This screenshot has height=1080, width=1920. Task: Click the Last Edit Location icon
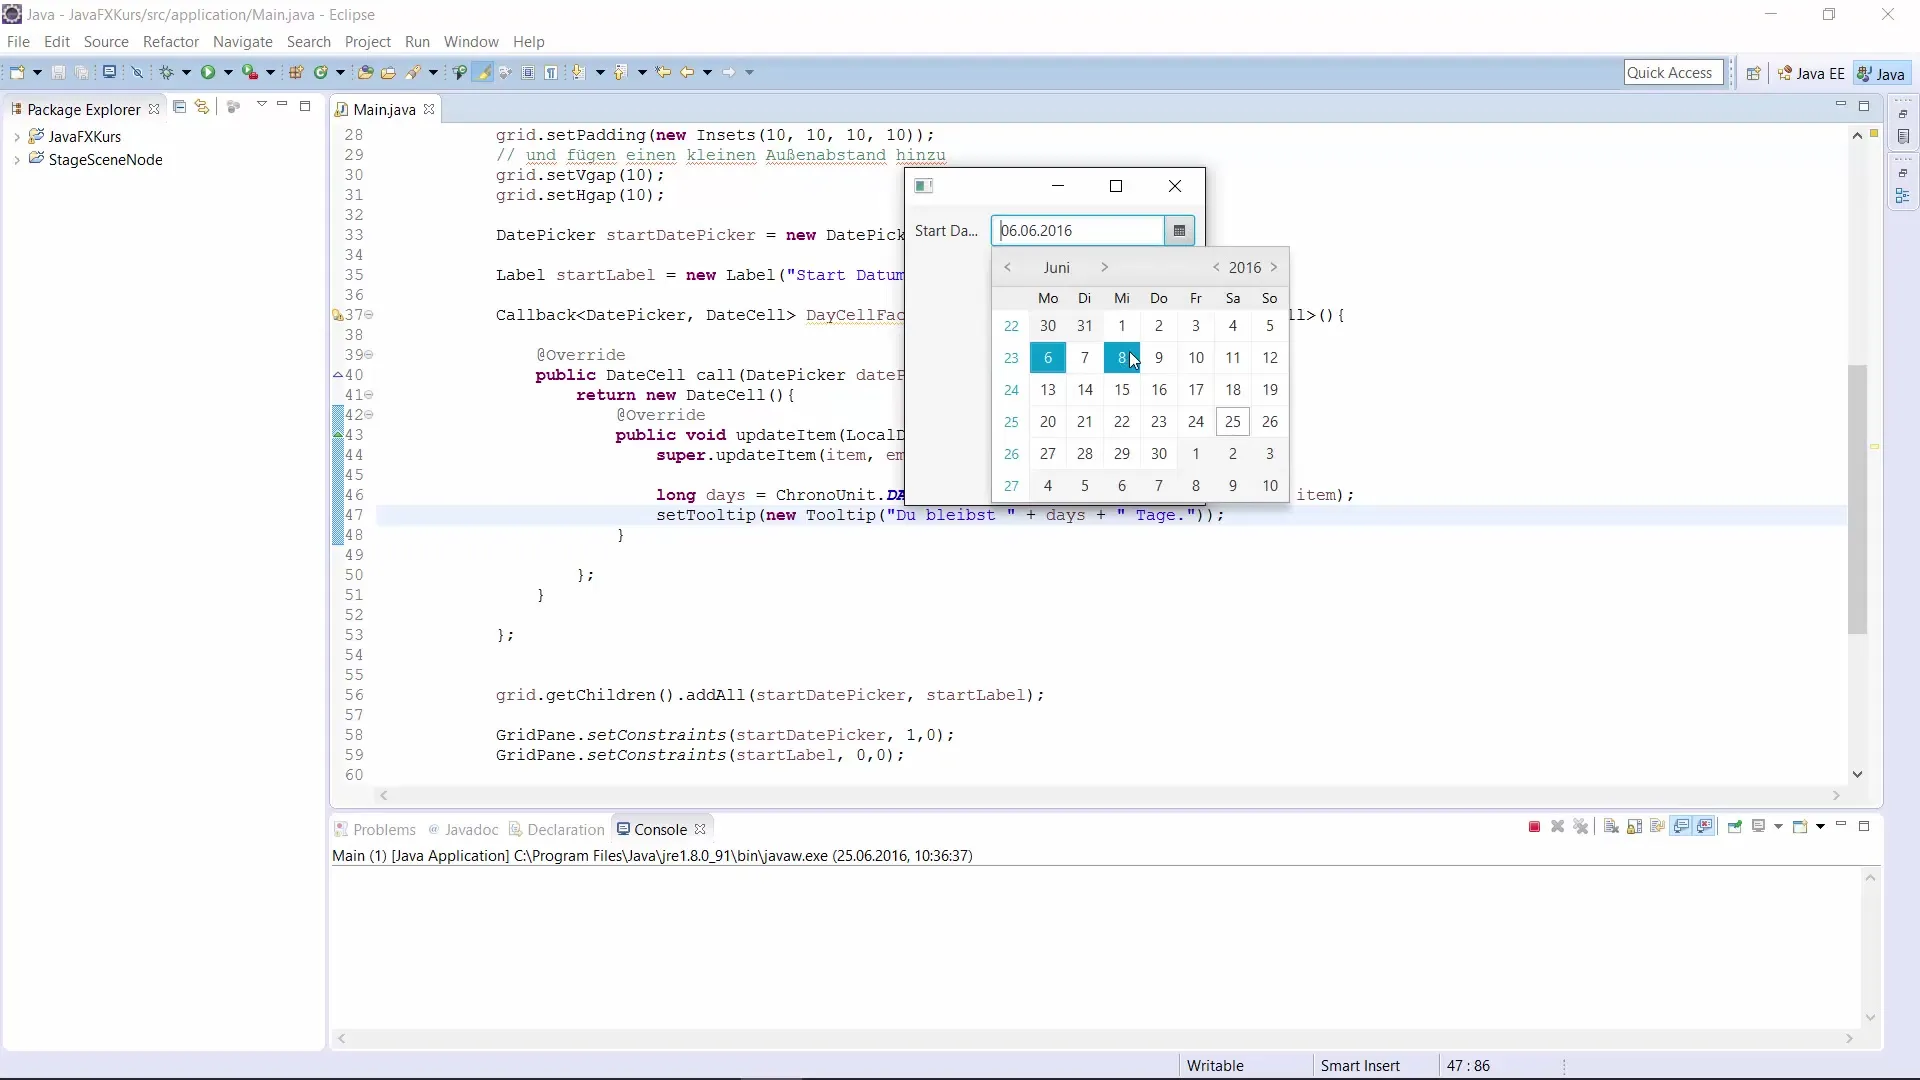pyautogui.click(x=663, y=72)
